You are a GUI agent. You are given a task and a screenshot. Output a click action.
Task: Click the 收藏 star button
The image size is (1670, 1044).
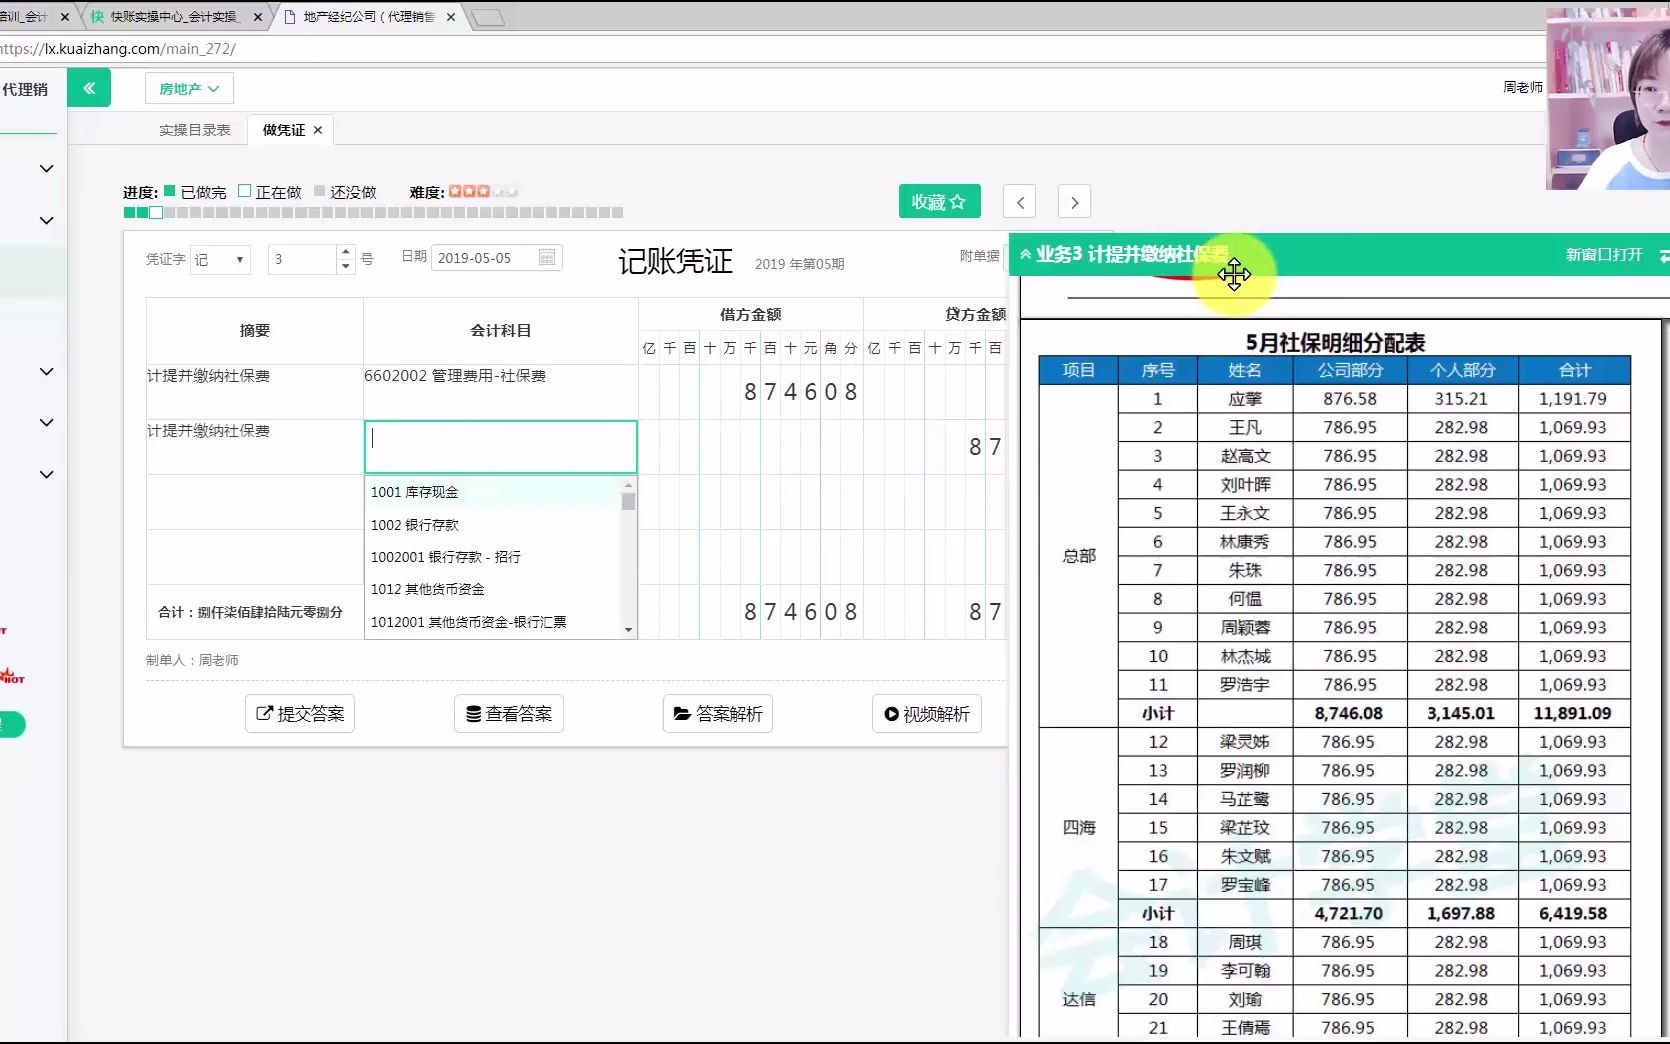(x=938, y=201)
